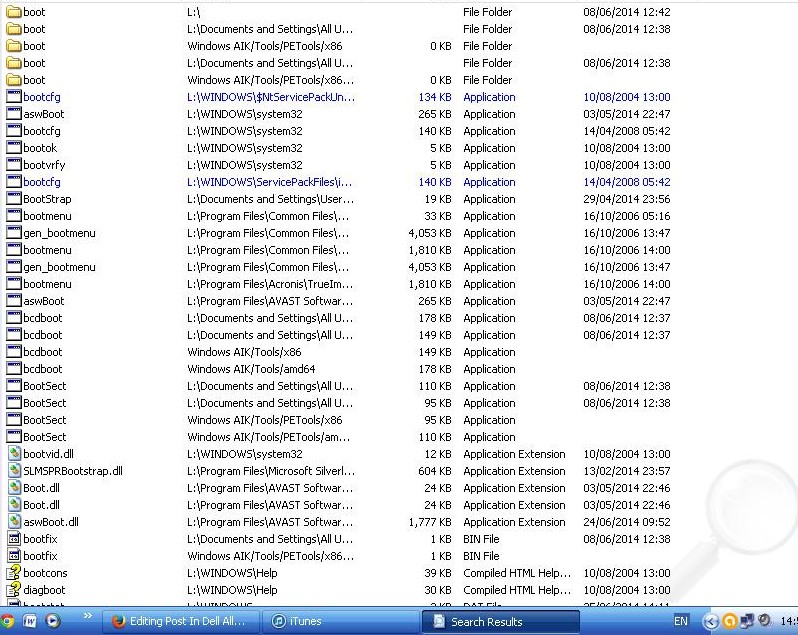Select bcdboot in the Windows AIK/Tools/x86 row

click(43, 352)
